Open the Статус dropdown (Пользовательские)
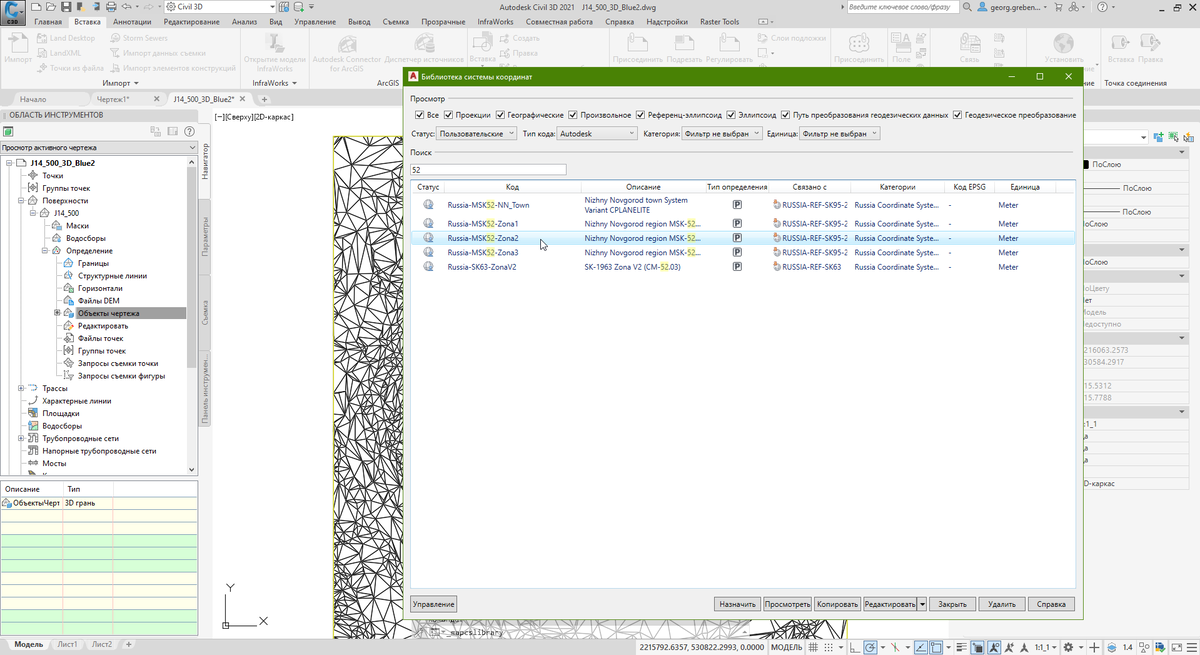1200x655 pixels. (477, 133)
